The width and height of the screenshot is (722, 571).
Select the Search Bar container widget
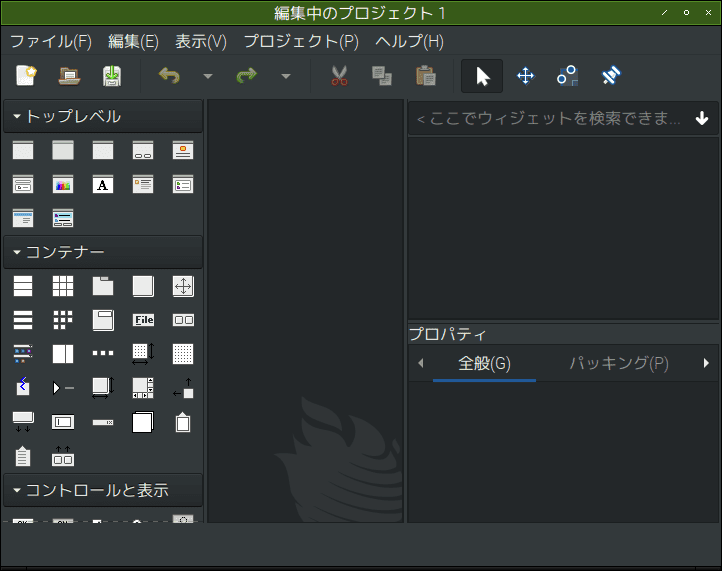click(63, 422)
